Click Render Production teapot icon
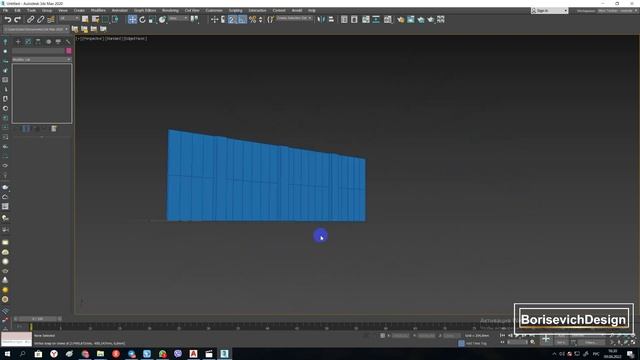The height and width of the screenshot is (360, 640). [431, 19]
